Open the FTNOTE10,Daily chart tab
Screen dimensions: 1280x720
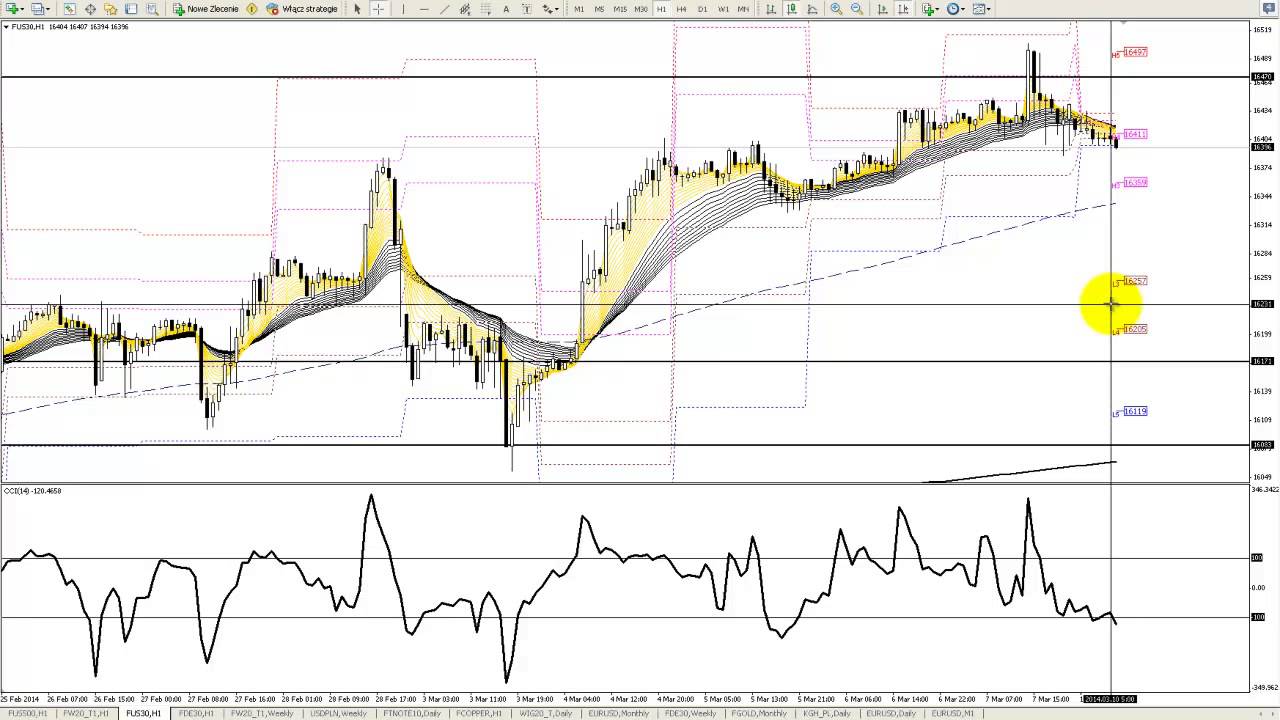click(x=411, y=713)
